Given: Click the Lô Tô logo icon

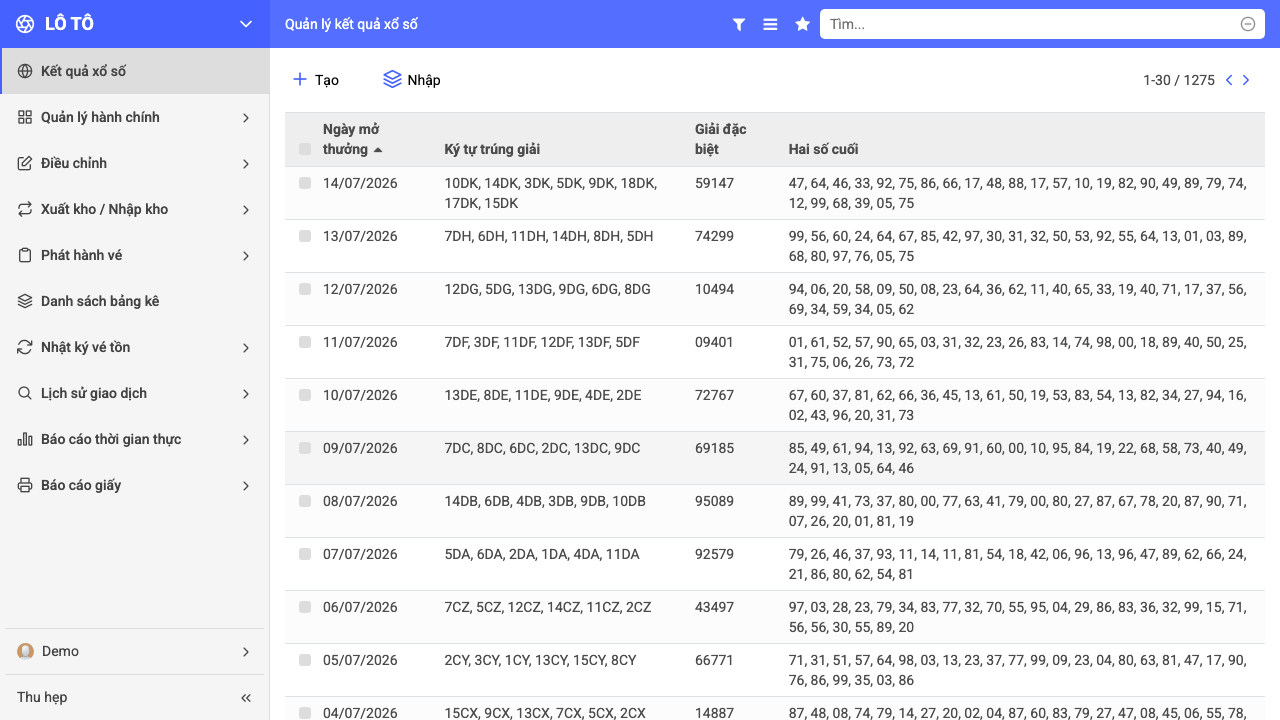Looking at the screenshot, I should pos(25,24).
